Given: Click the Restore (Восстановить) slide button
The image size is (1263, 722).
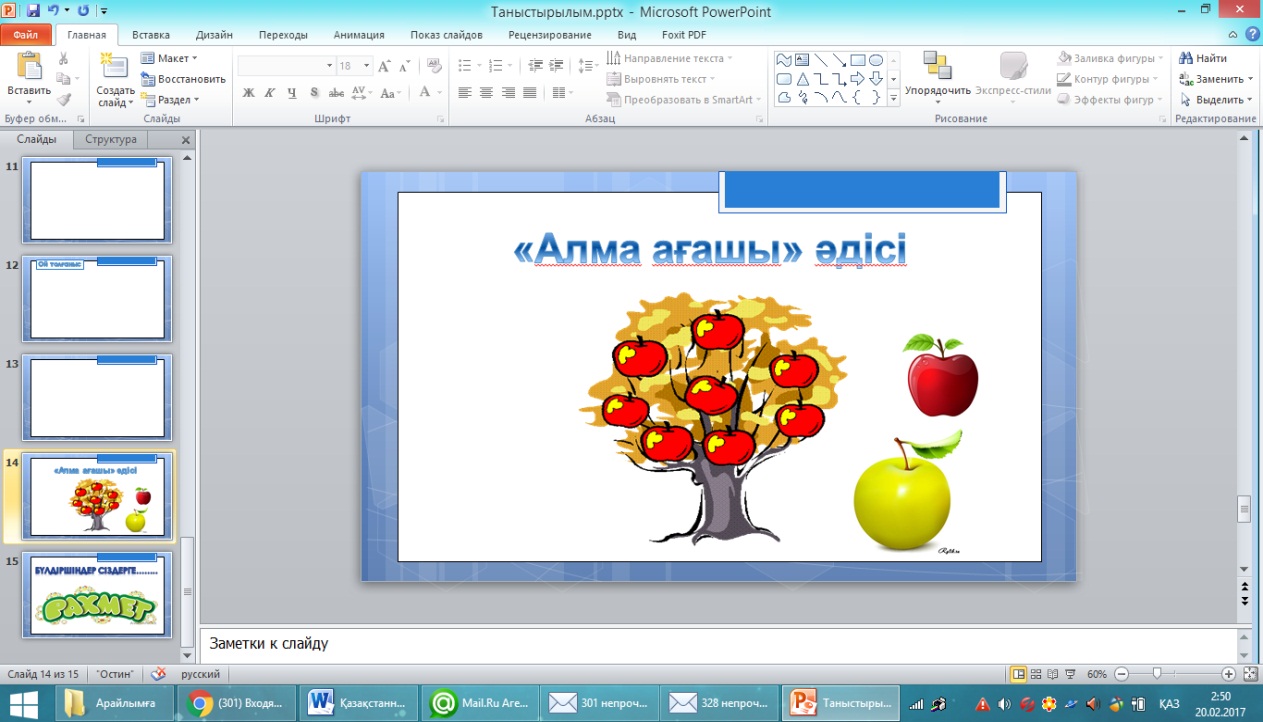Looking at the screenshot, I should pyautogui.click(x=184, y=79).
